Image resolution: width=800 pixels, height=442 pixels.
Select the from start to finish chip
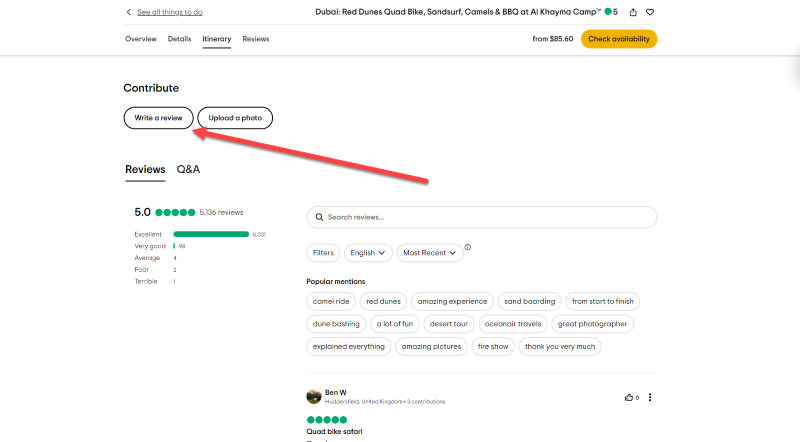click(603, 302)
